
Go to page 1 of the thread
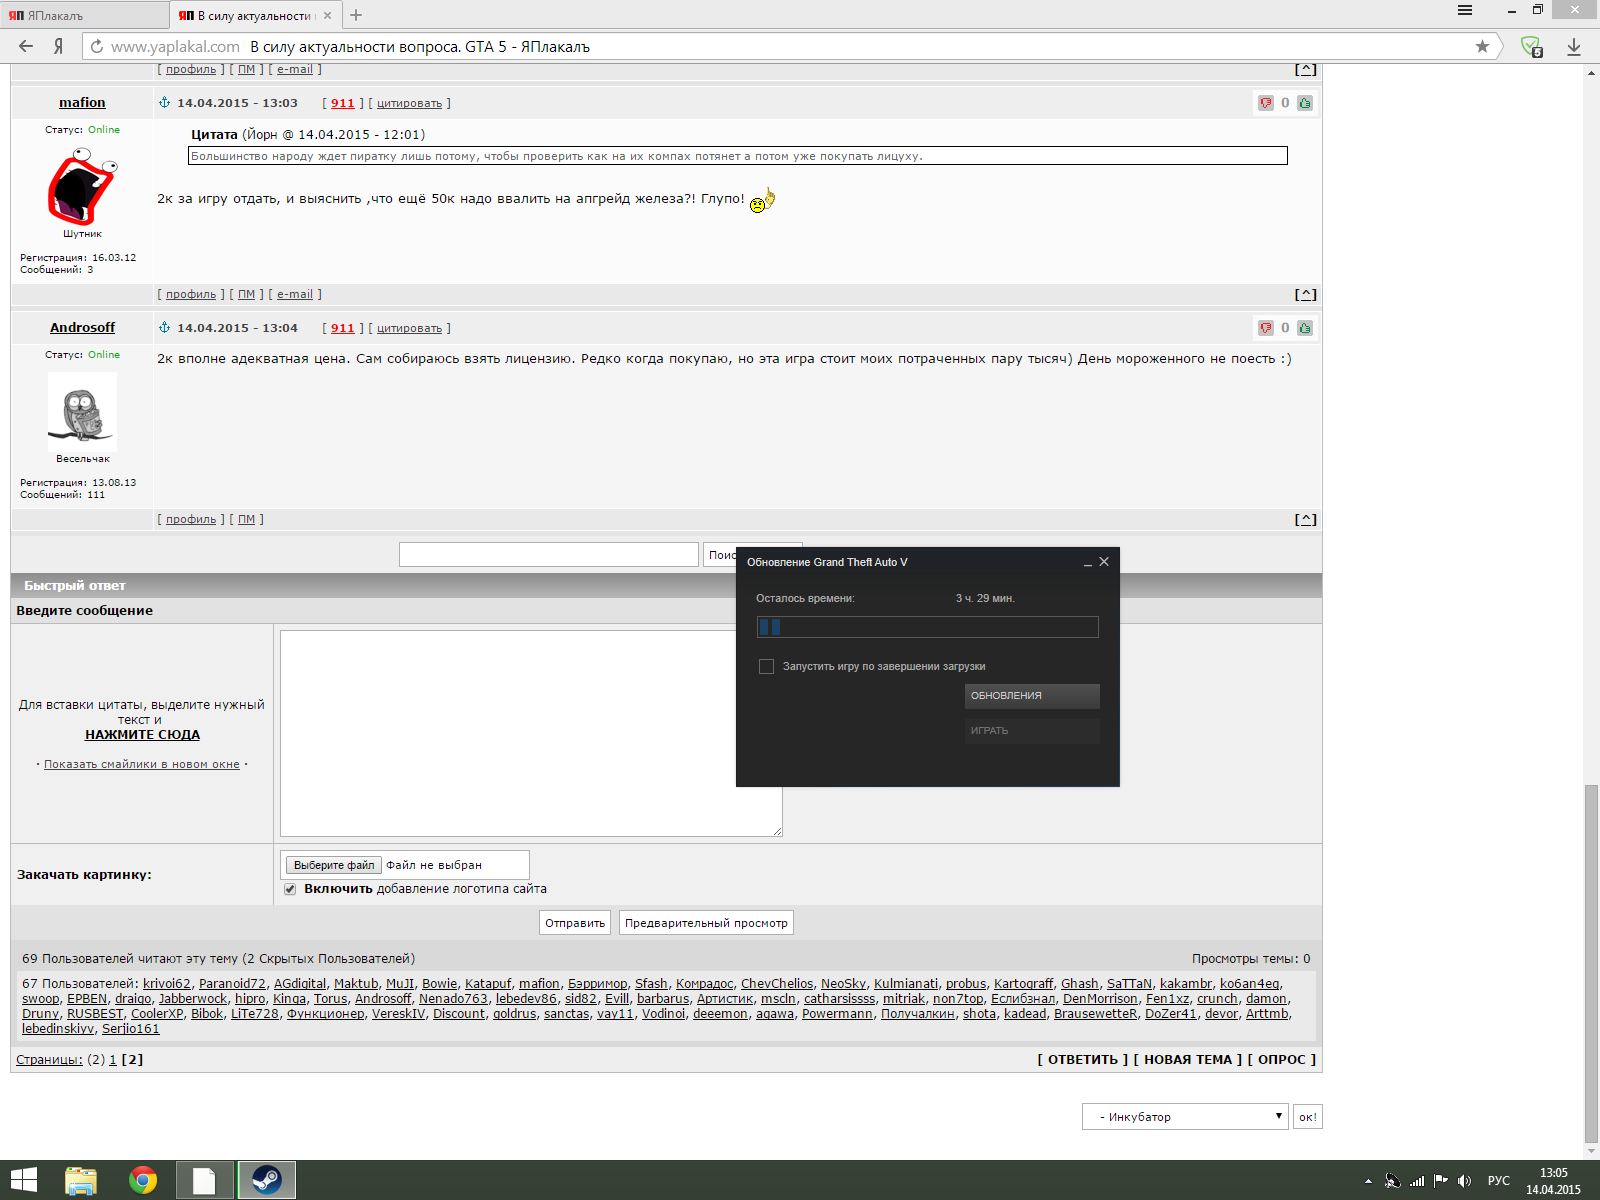pyautogui.click(x=113, y=1059)
